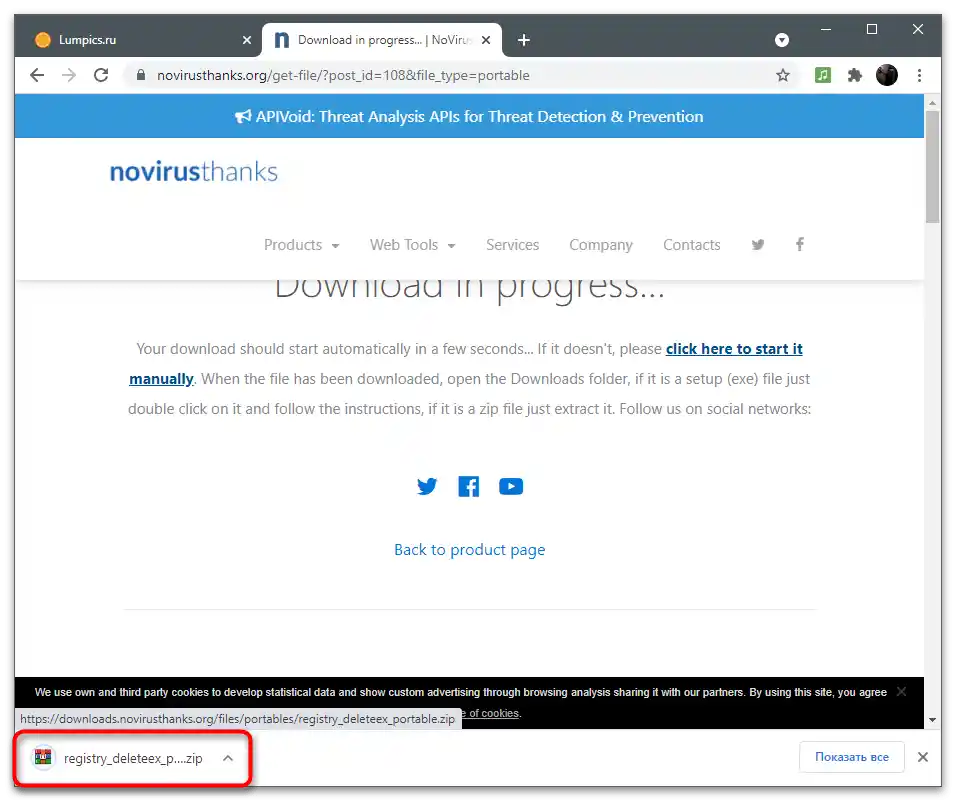Click the novirusthanks logo
Viewport: 956px width, 801px height.
[x=193, y=172]
